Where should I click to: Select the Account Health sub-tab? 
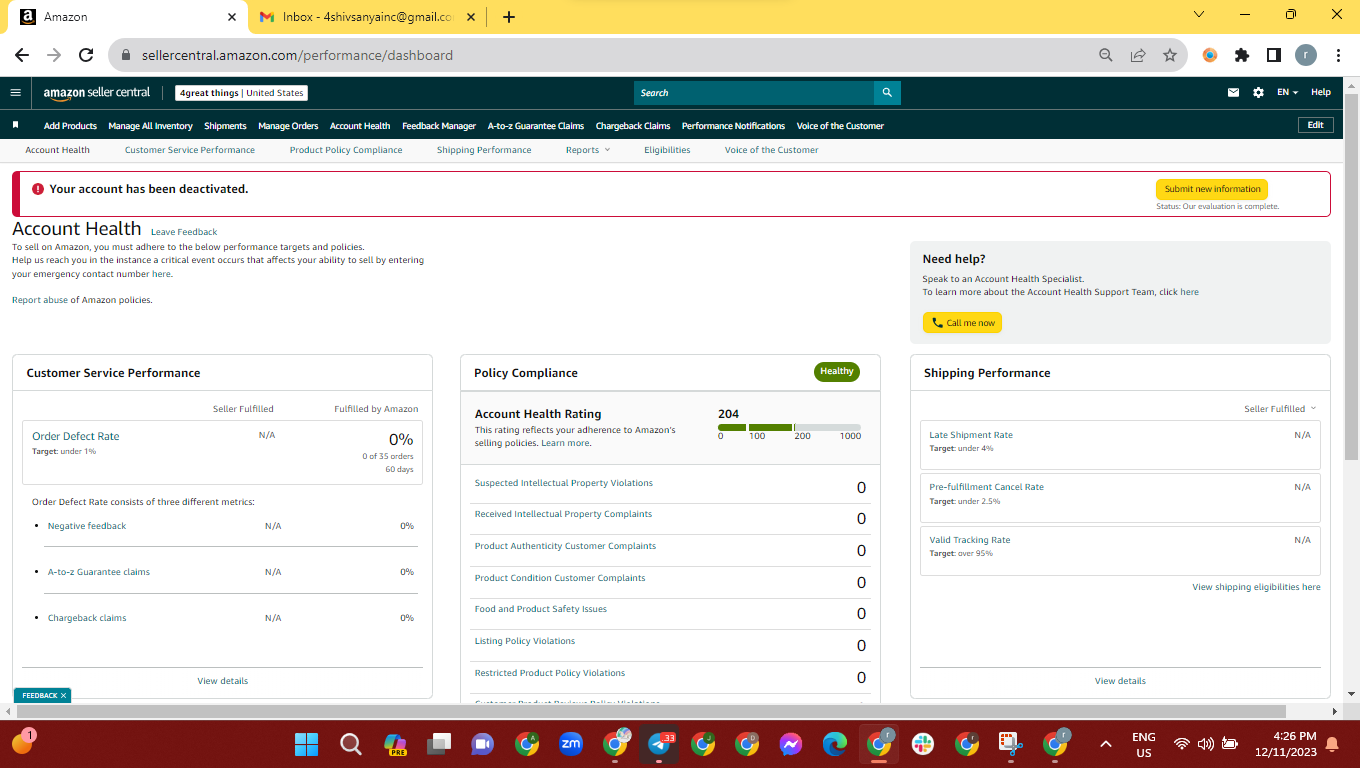(57, 150)
